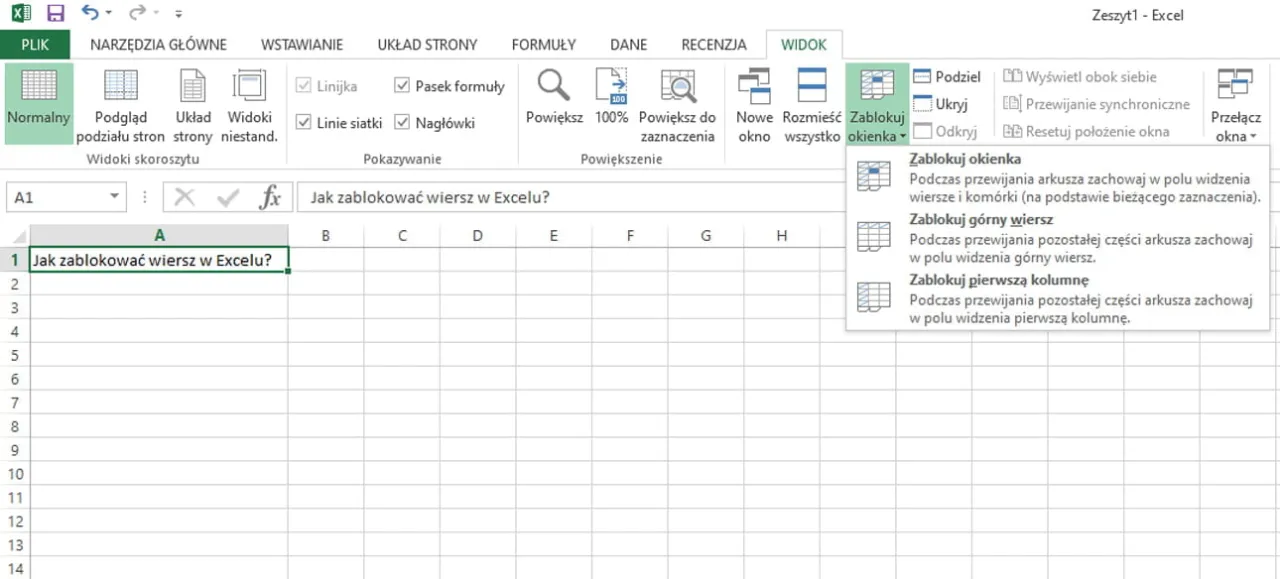Uncheck the Linie siatki checkbox
The image size is (1280, 579).
[x=304, y=123]
